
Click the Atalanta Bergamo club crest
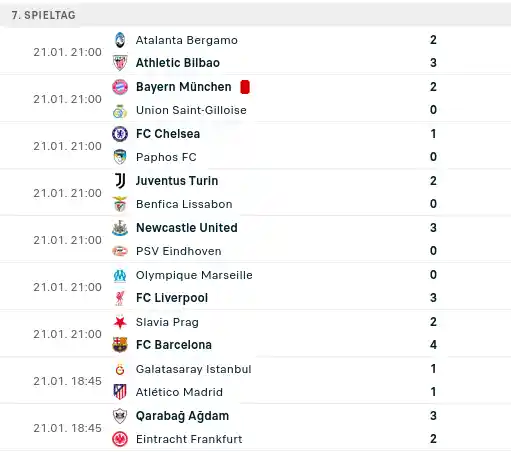(120, 40)
